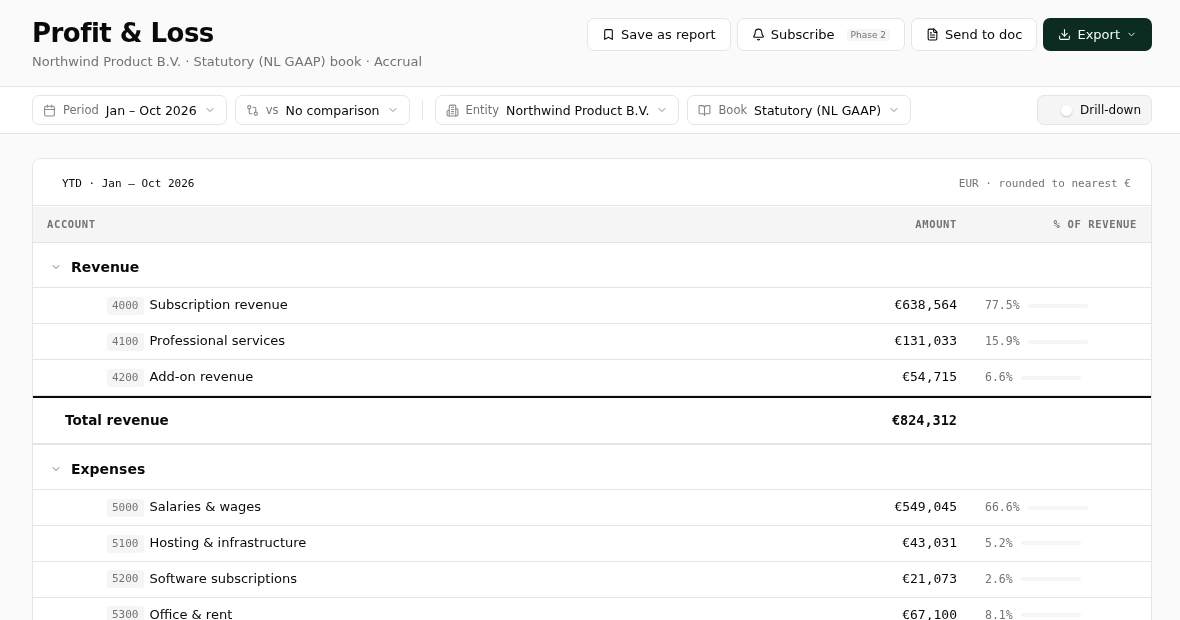Click the total revenue amount €824,312
The height and width of the screenshot is (620, 1180).
tap(924, 421)
